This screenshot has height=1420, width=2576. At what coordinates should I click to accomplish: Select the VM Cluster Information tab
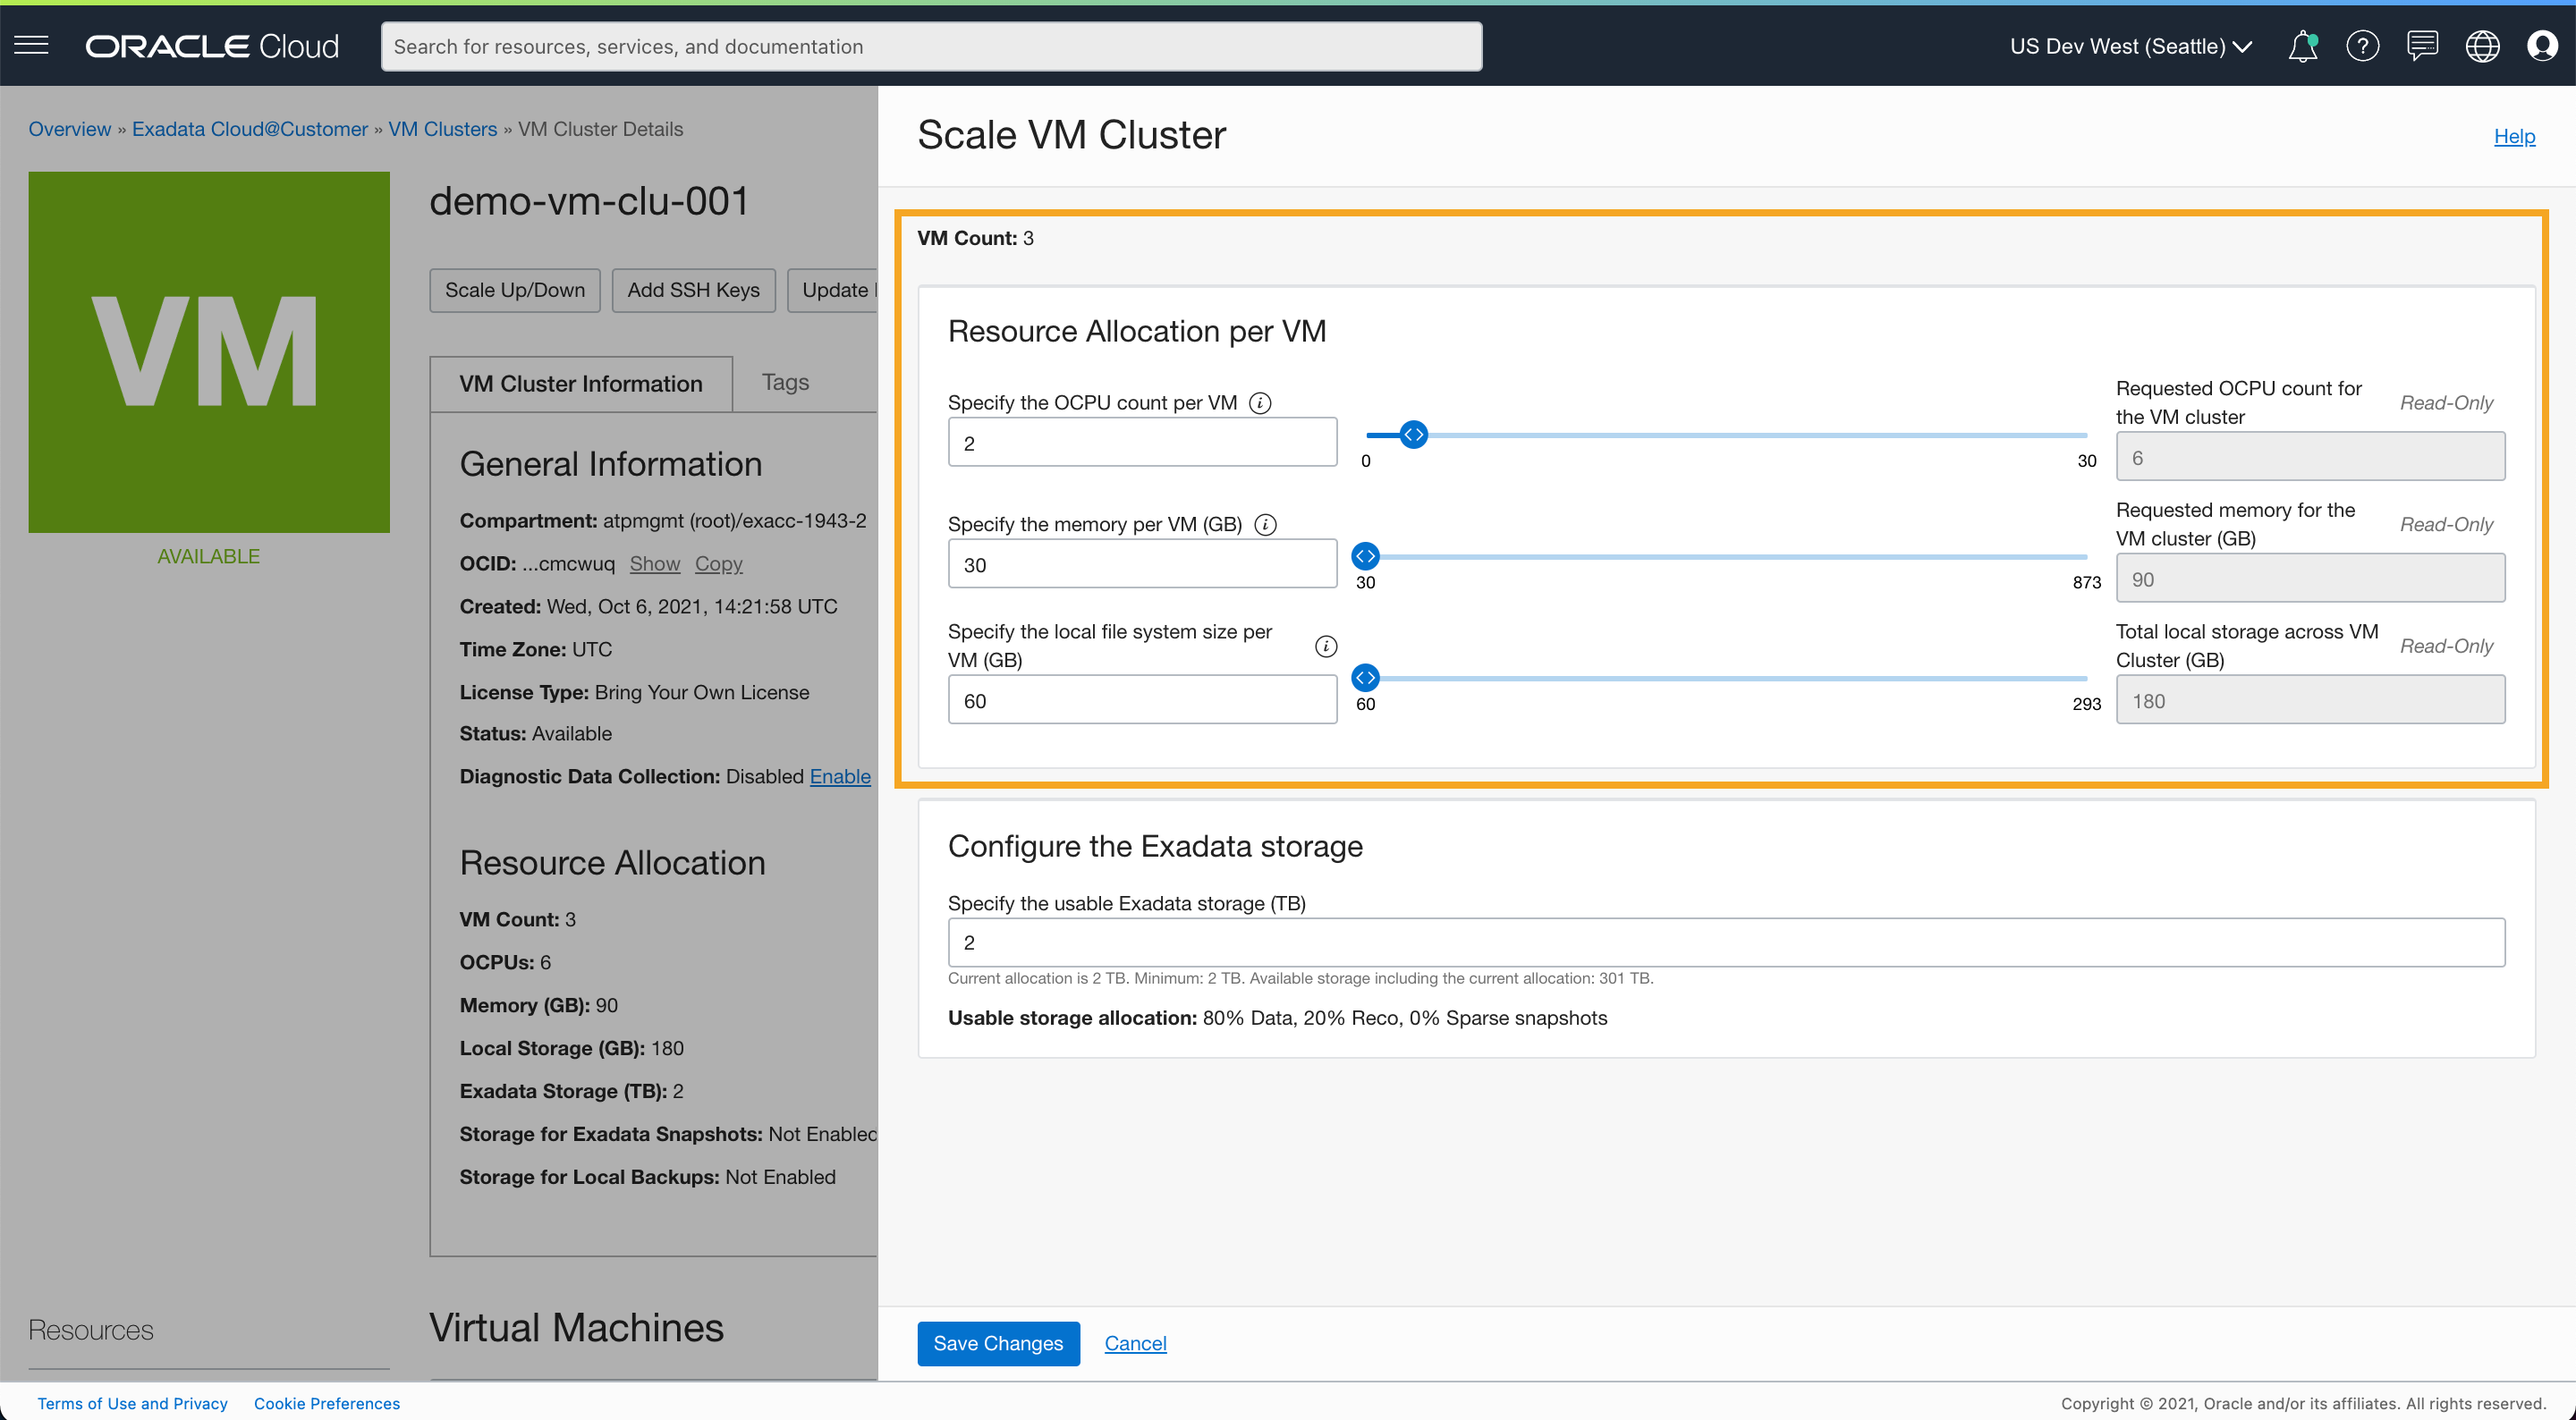coord(581,384)
